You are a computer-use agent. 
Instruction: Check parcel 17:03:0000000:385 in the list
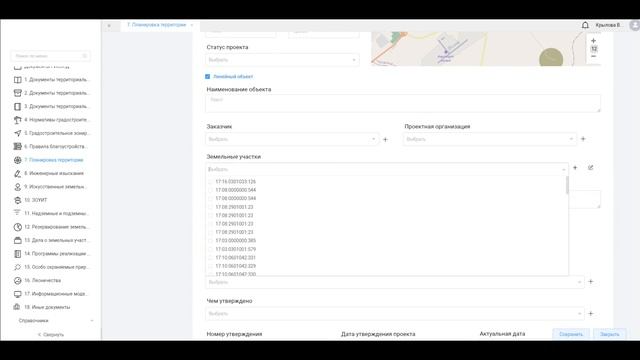(211, 241)
